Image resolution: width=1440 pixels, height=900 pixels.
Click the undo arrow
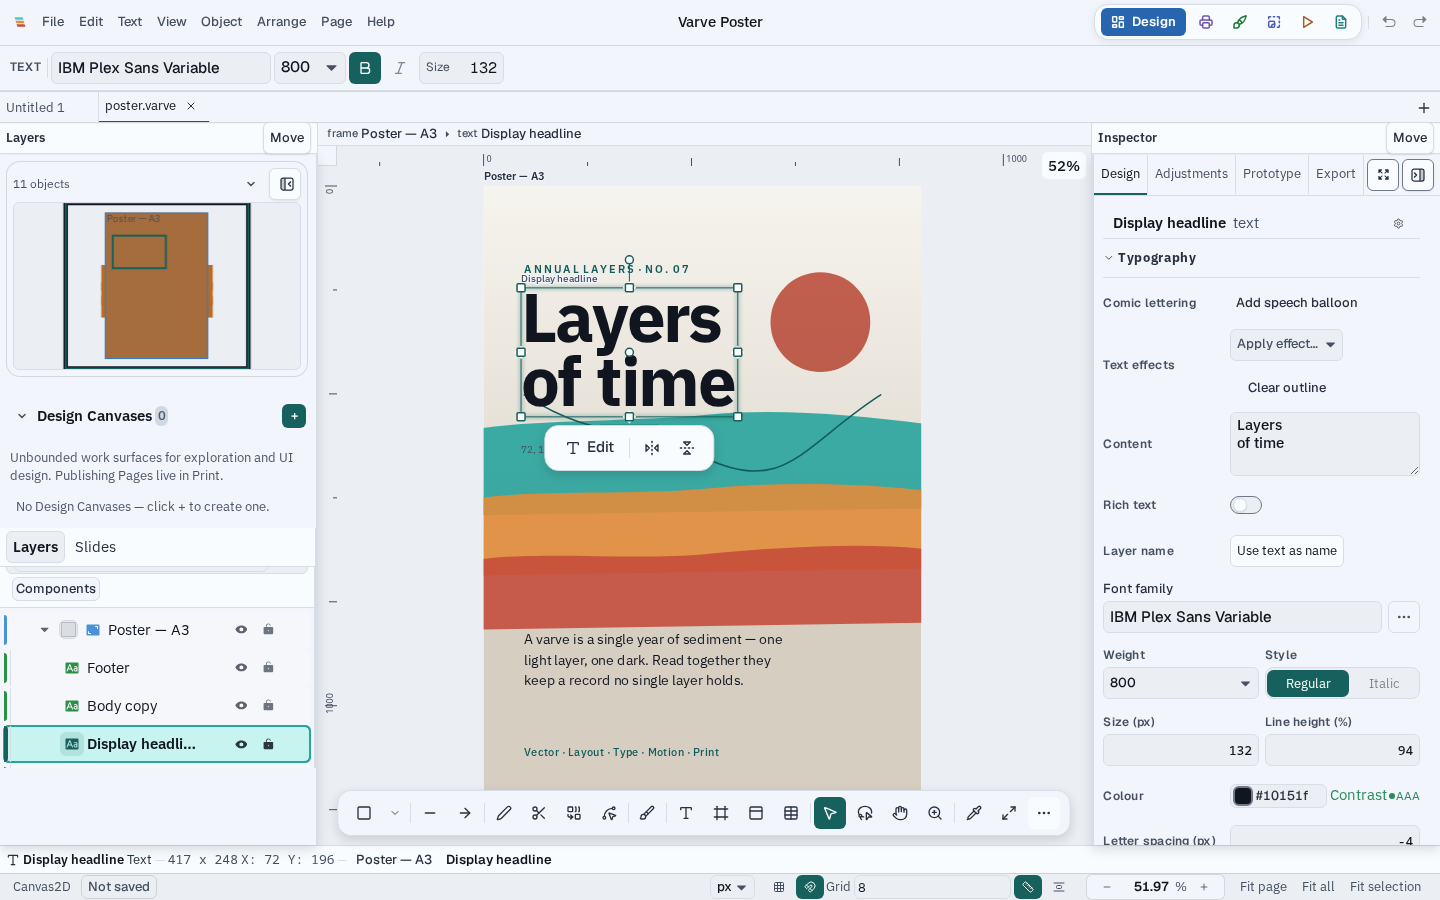click(1389, 22)
